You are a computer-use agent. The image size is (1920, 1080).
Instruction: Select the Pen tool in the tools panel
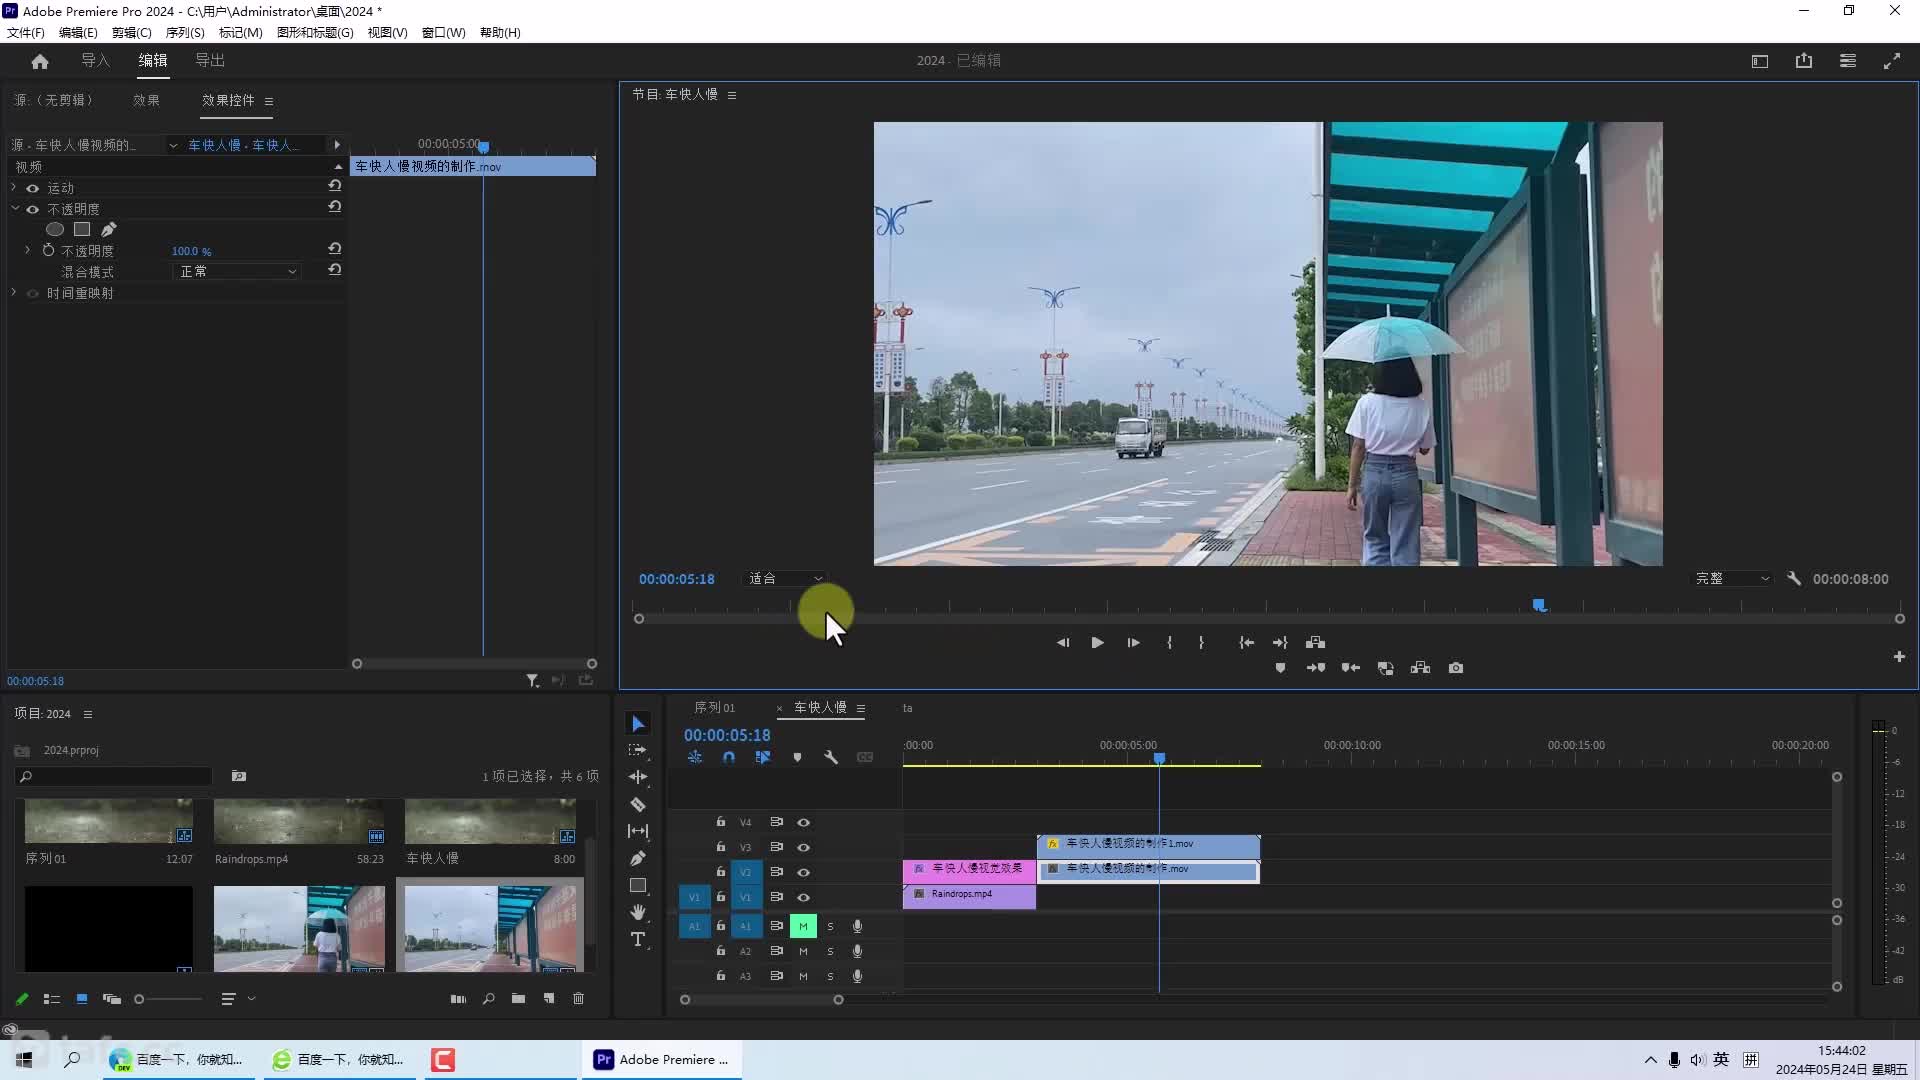(x=638, y=858)
